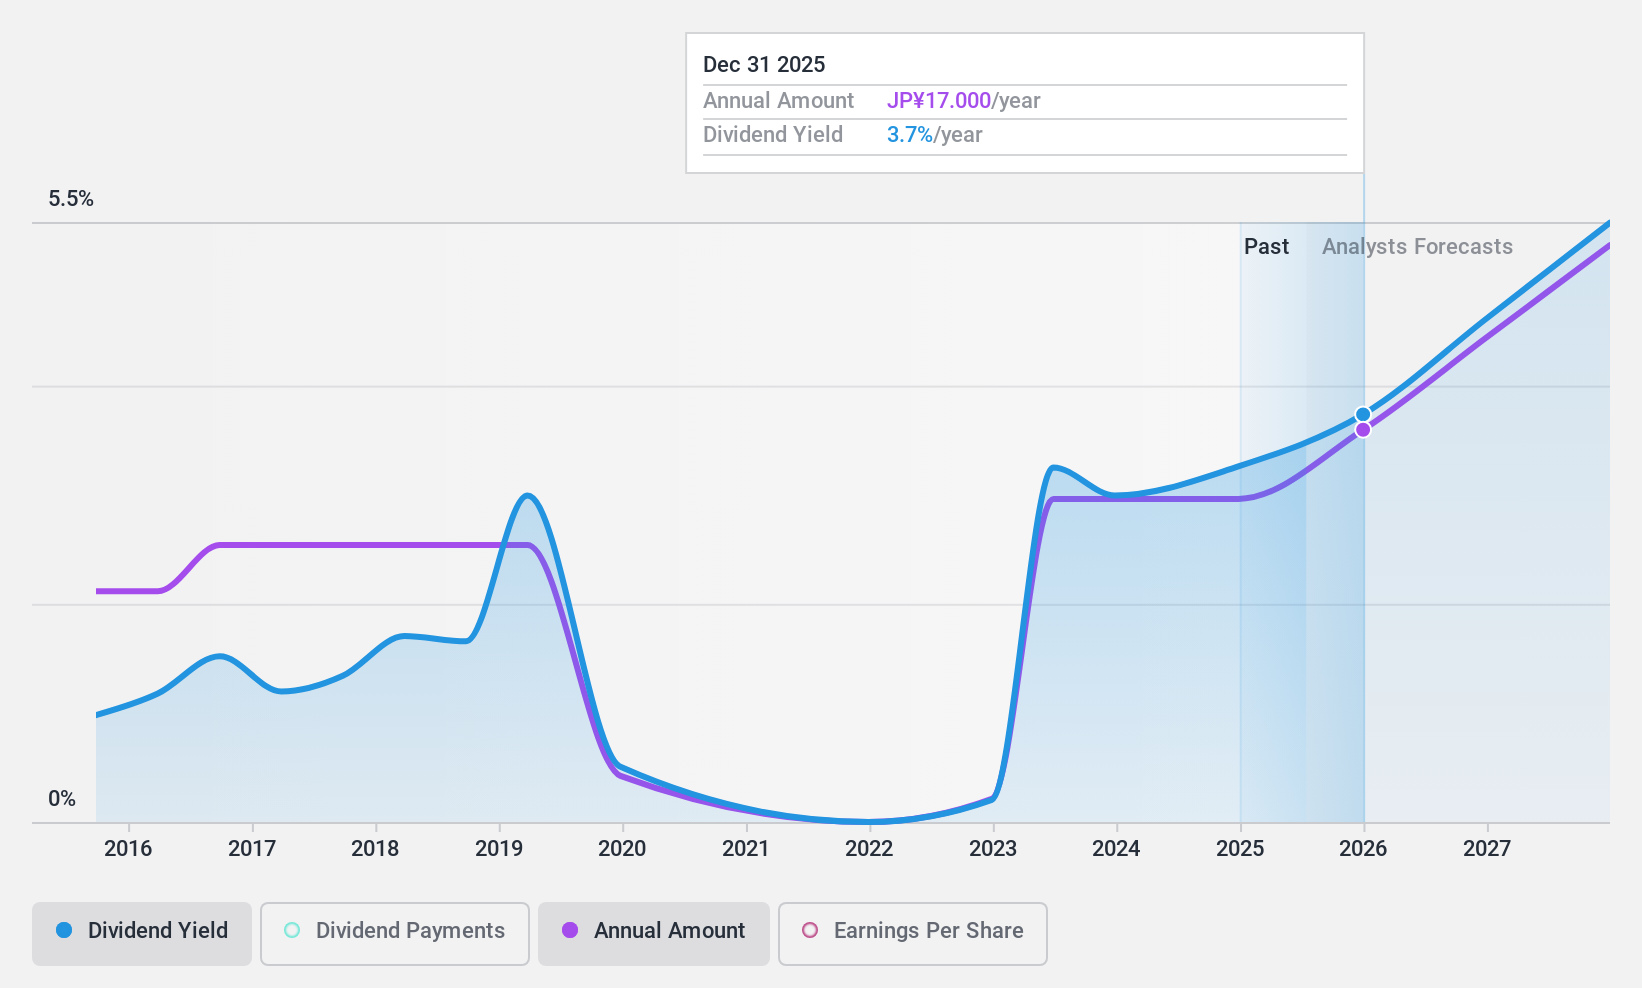The height and width of the screenshot is (988, 1642).
Task: Click the 2023 x-axis label
Action: [993, 849]
